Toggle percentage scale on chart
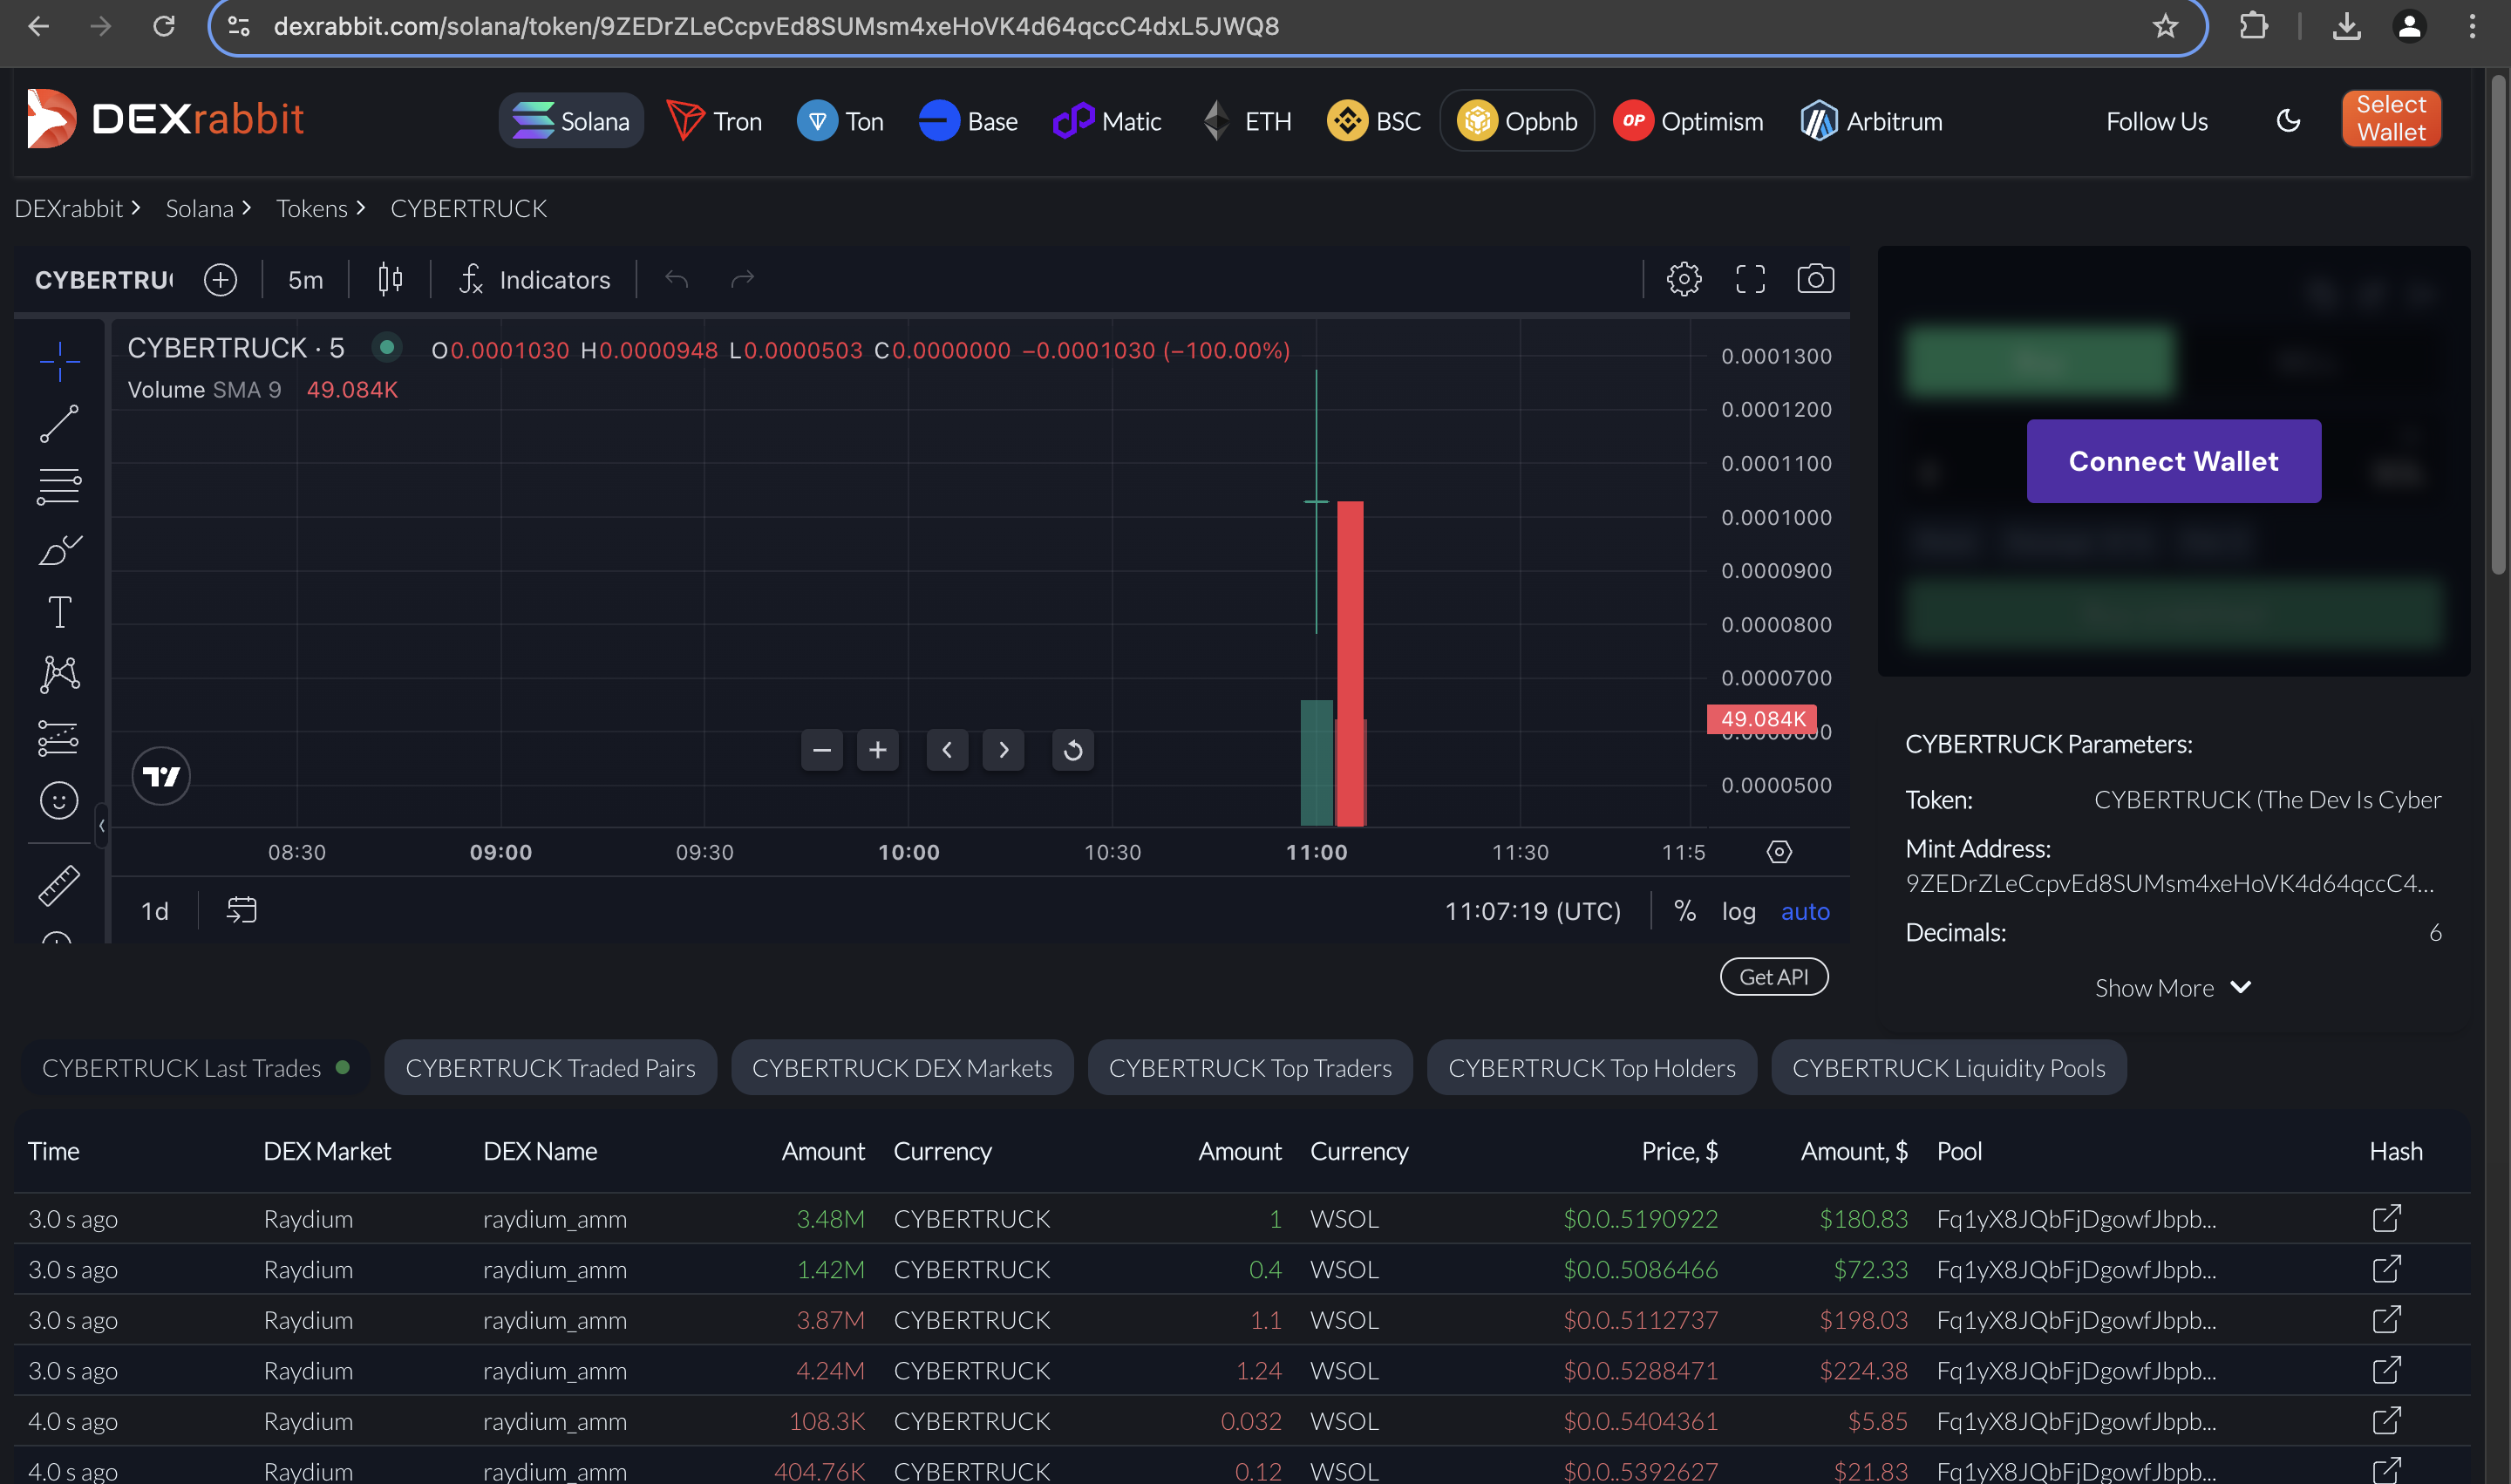The image size is (2511, 1484). point(1685,911)
